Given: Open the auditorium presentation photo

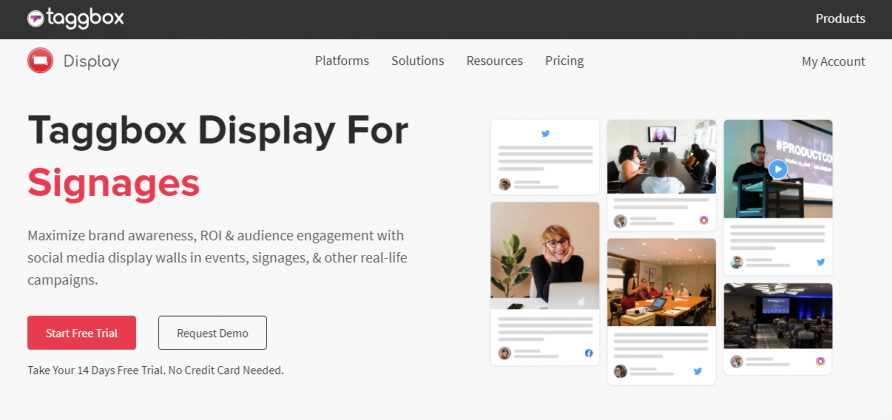Looking at the screenshot, I should 778,316.
